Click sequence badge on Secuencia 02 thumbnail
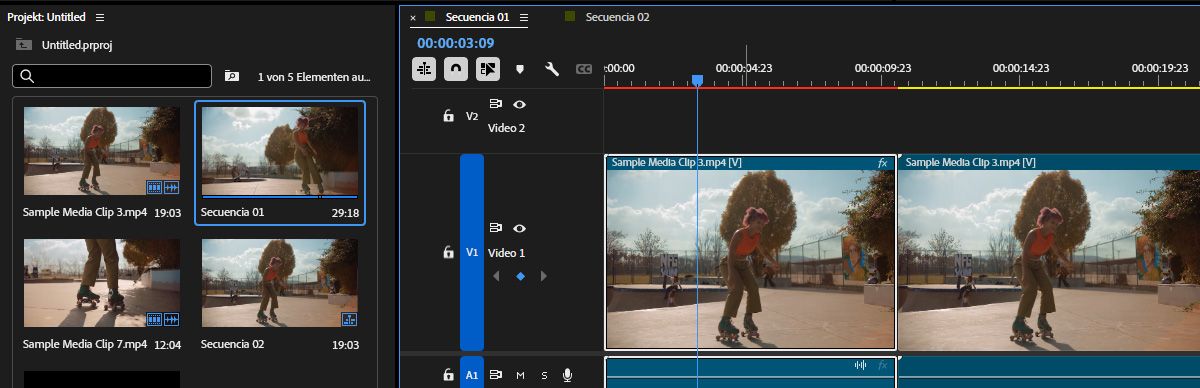This screenshot has height=388, width=1200. pyautogui.click(x=349, y=319)
